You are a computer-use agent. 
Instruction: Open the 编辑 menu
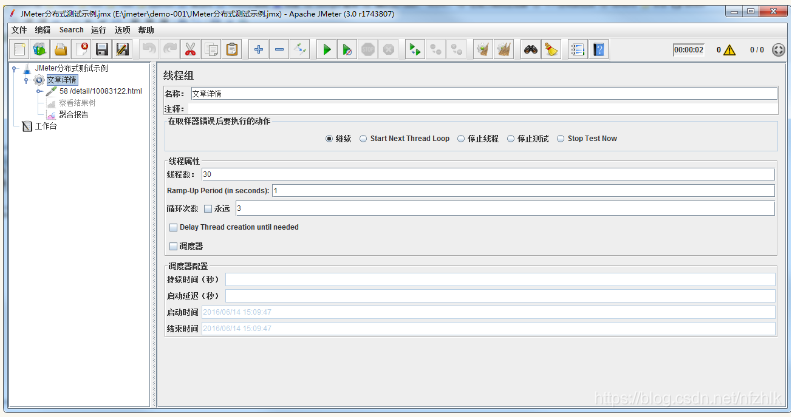[x=42, y=30]
